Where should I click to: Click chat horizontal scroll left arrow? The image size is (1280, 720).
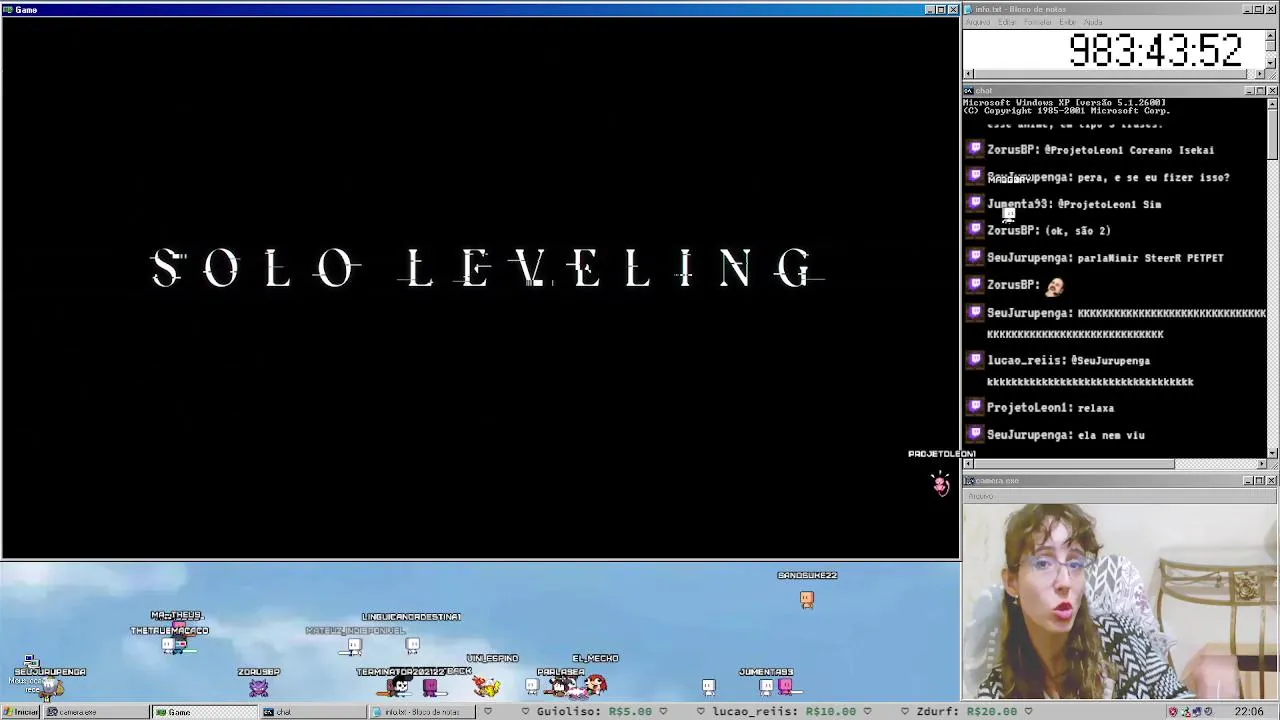pyautogui.click(x=968, y=464)
